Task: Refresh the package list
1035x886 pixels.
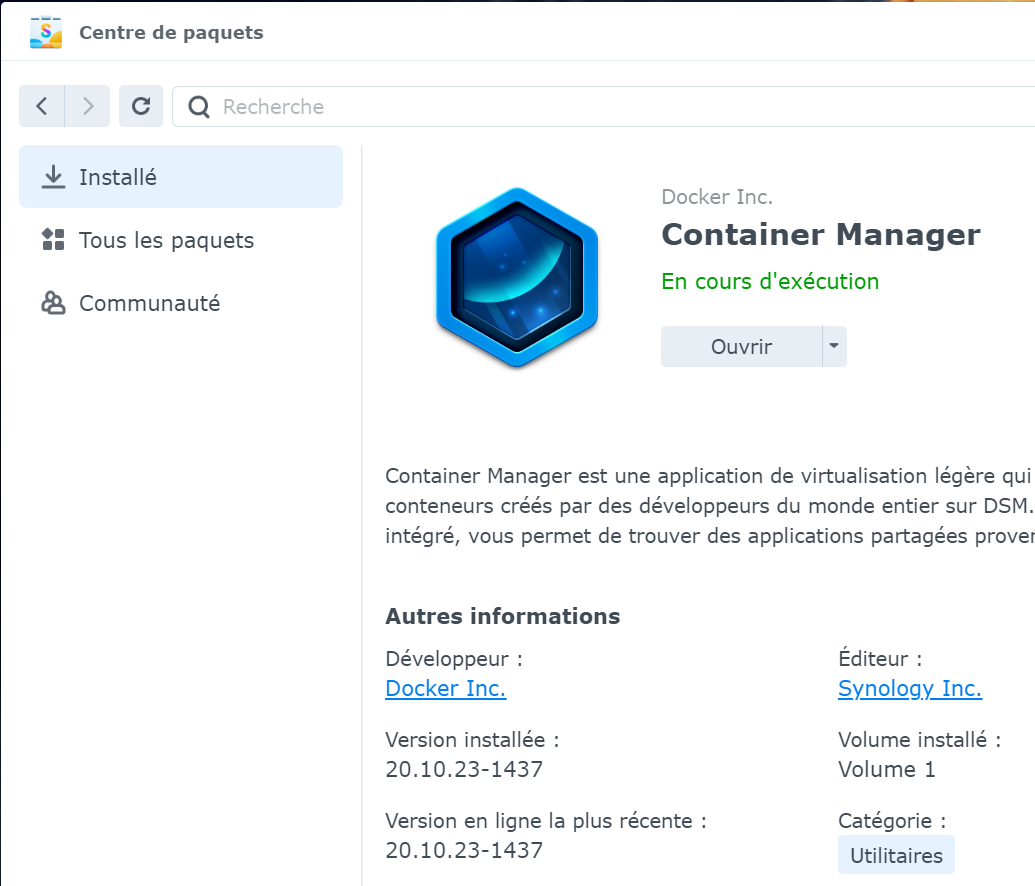Action: tap(141, 106)
